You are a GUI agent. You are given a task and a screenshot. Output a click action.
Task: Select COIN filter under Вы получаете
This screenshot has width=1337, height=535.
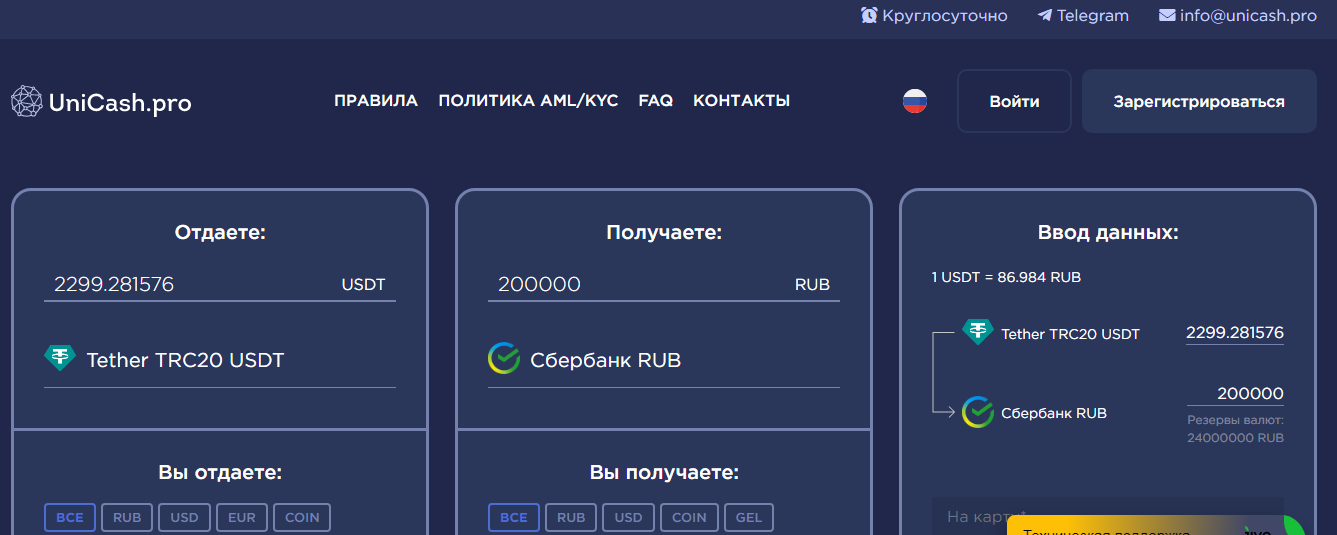[689, 517]
